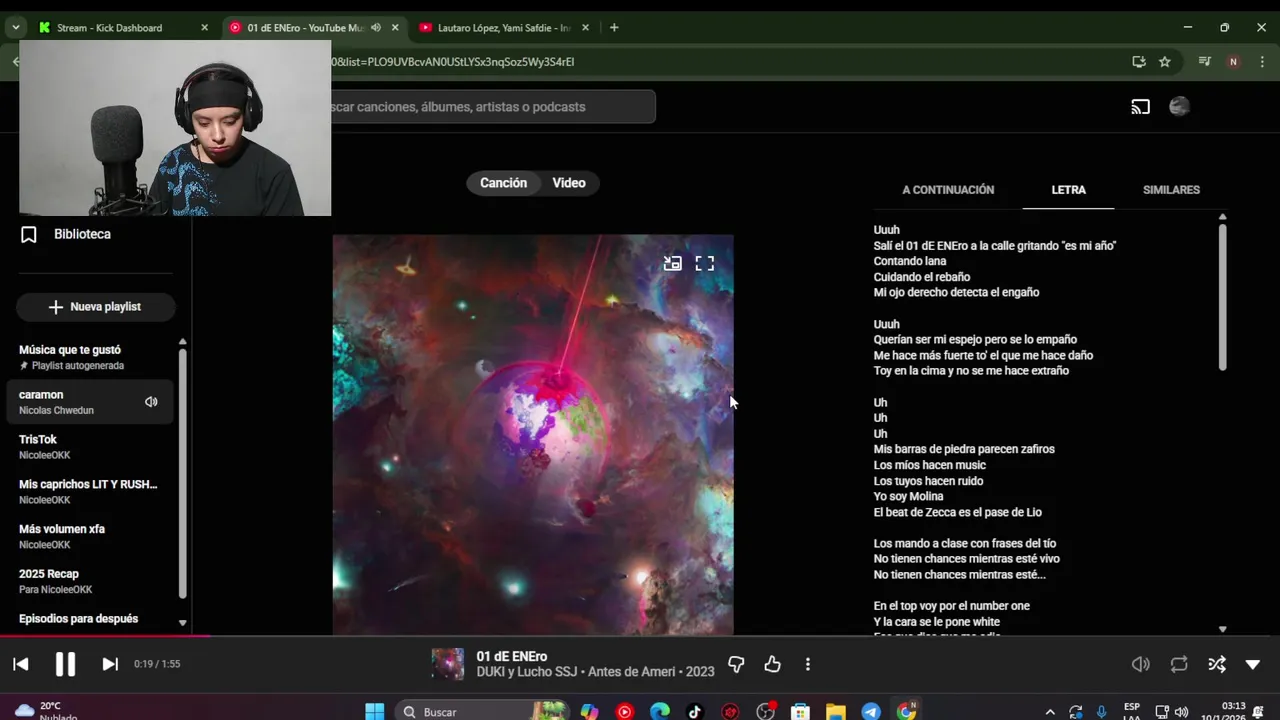Open the Chrome profile N button
Screen dimensions: 1280x720
click(1233, 62)
